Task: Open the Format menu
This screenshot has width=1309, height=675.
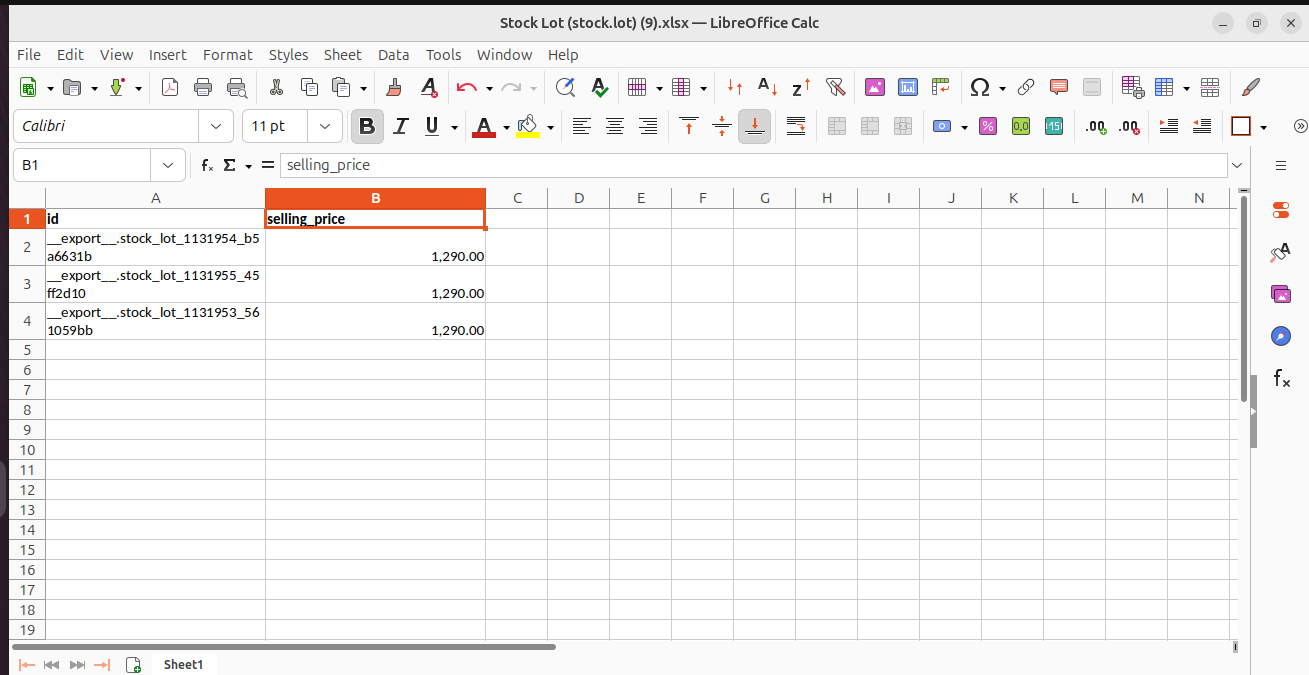Action: click(x=228, y=55)
